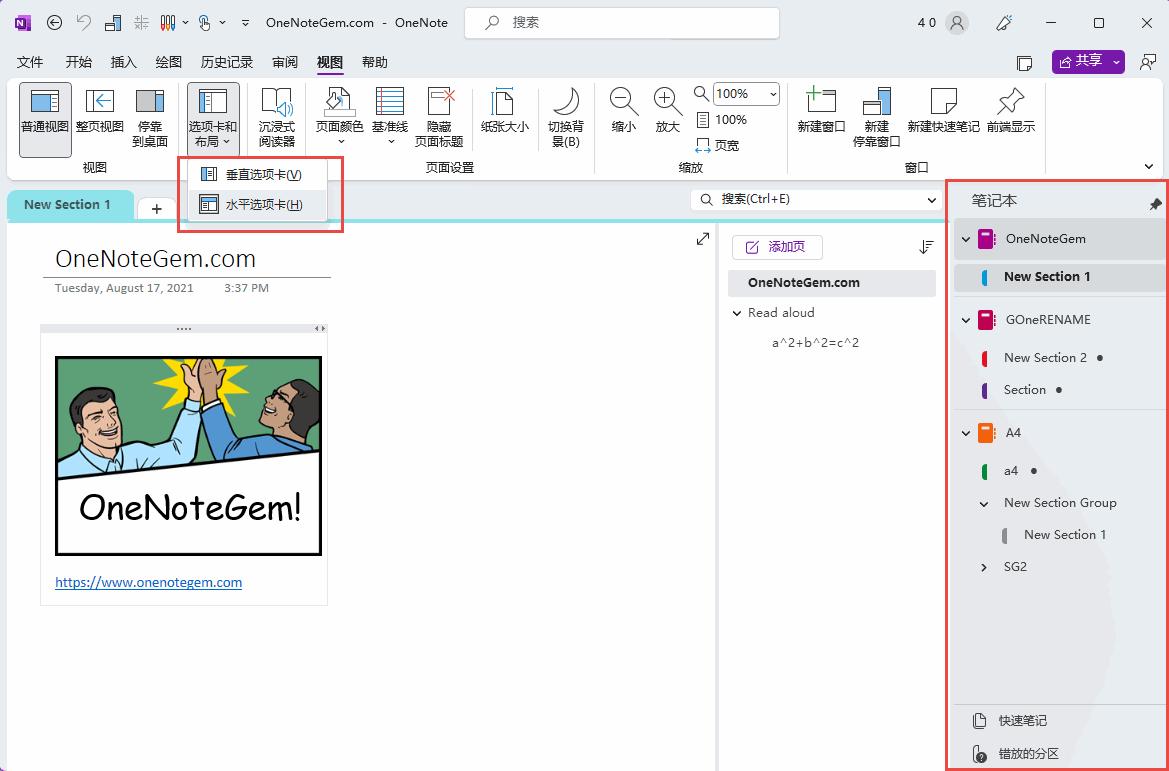Switch to the 插入 Insert tab
The height and width of the screenshot is (771, 1169).
pyautogui.click(x=124, y=63)
